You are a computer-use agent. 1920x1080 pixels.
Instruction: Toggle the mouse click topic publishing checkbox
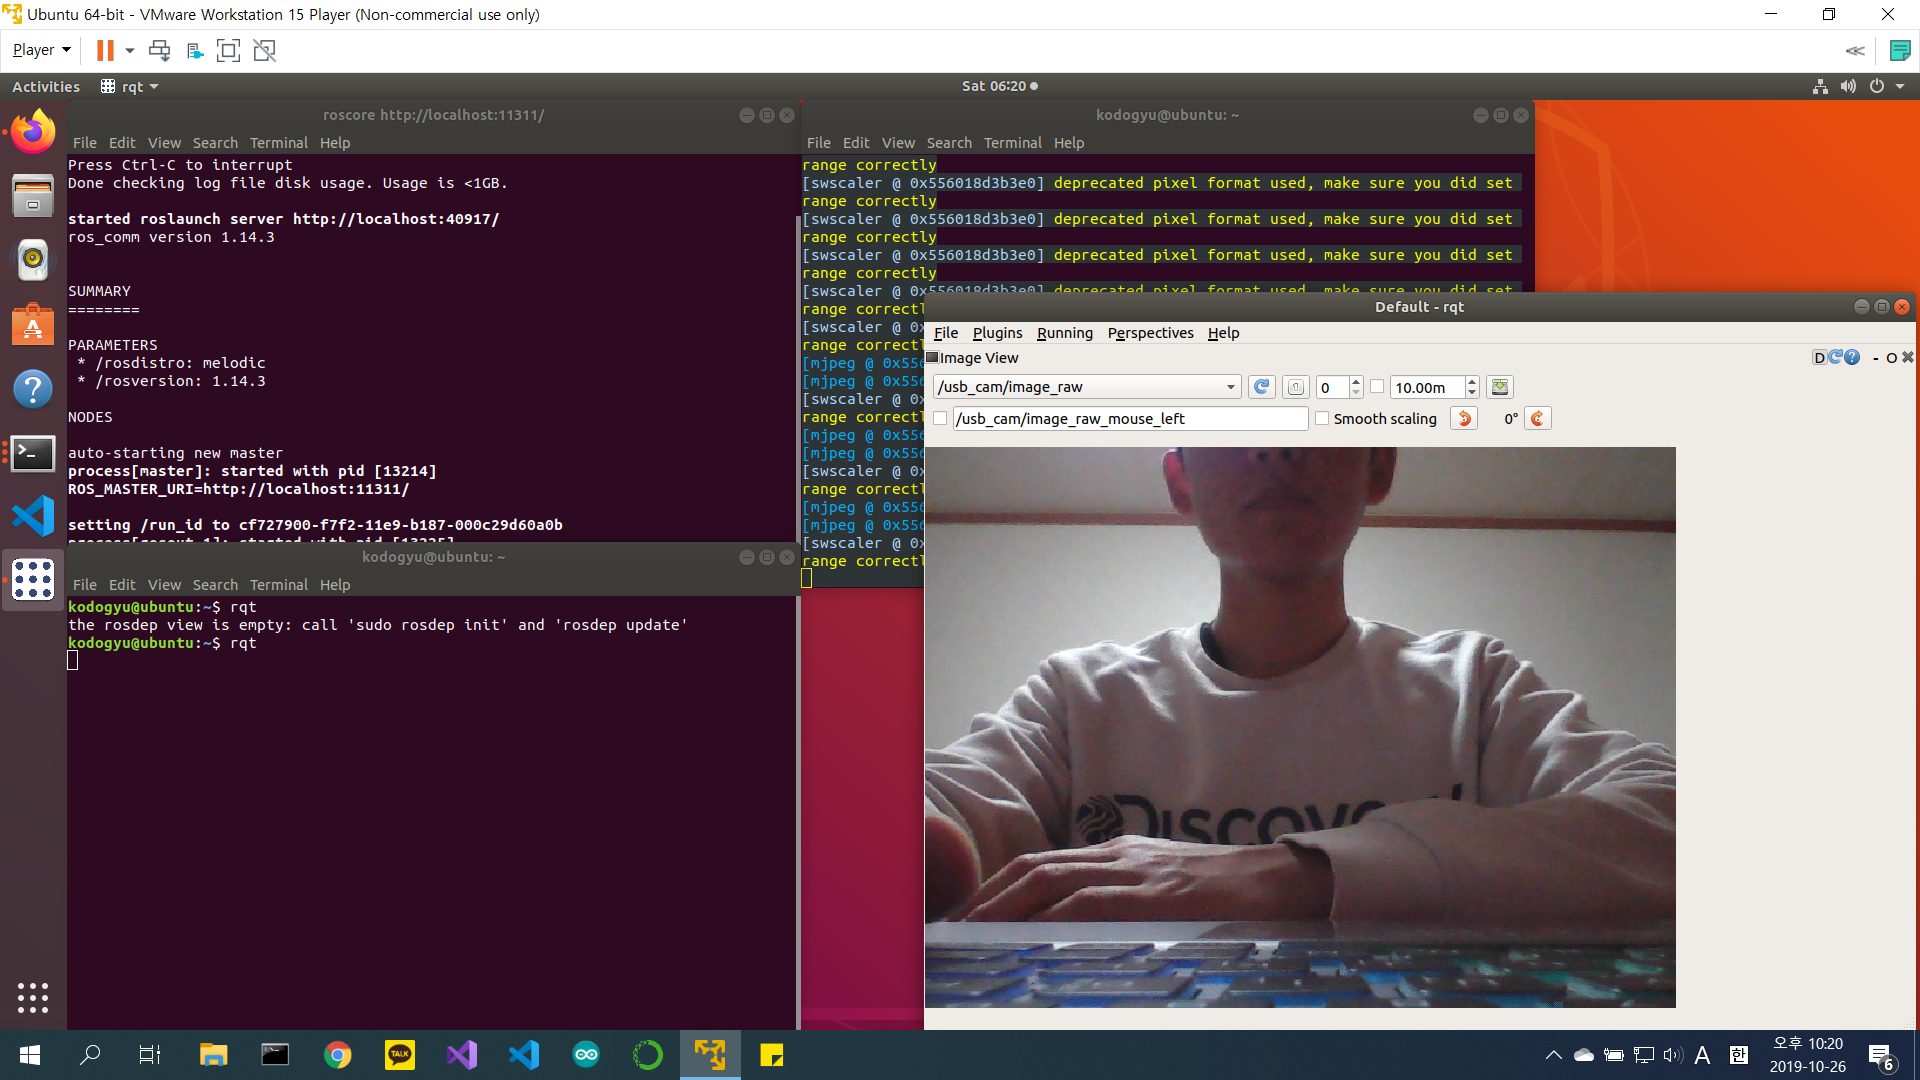click(x=940, y=418)
